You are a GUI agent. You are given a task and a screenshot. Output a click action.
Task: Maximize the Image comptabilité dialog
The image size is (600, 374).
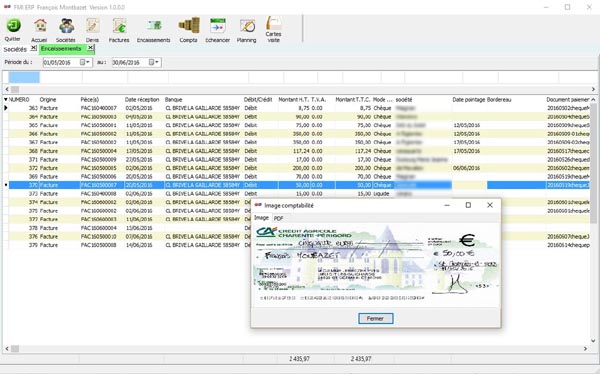(x=468, y=205)
